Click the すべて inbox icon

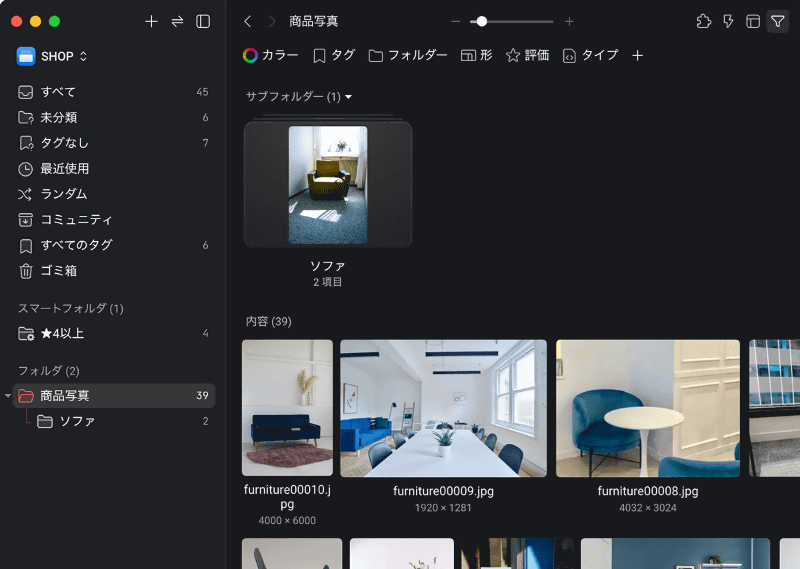point(26,92)
